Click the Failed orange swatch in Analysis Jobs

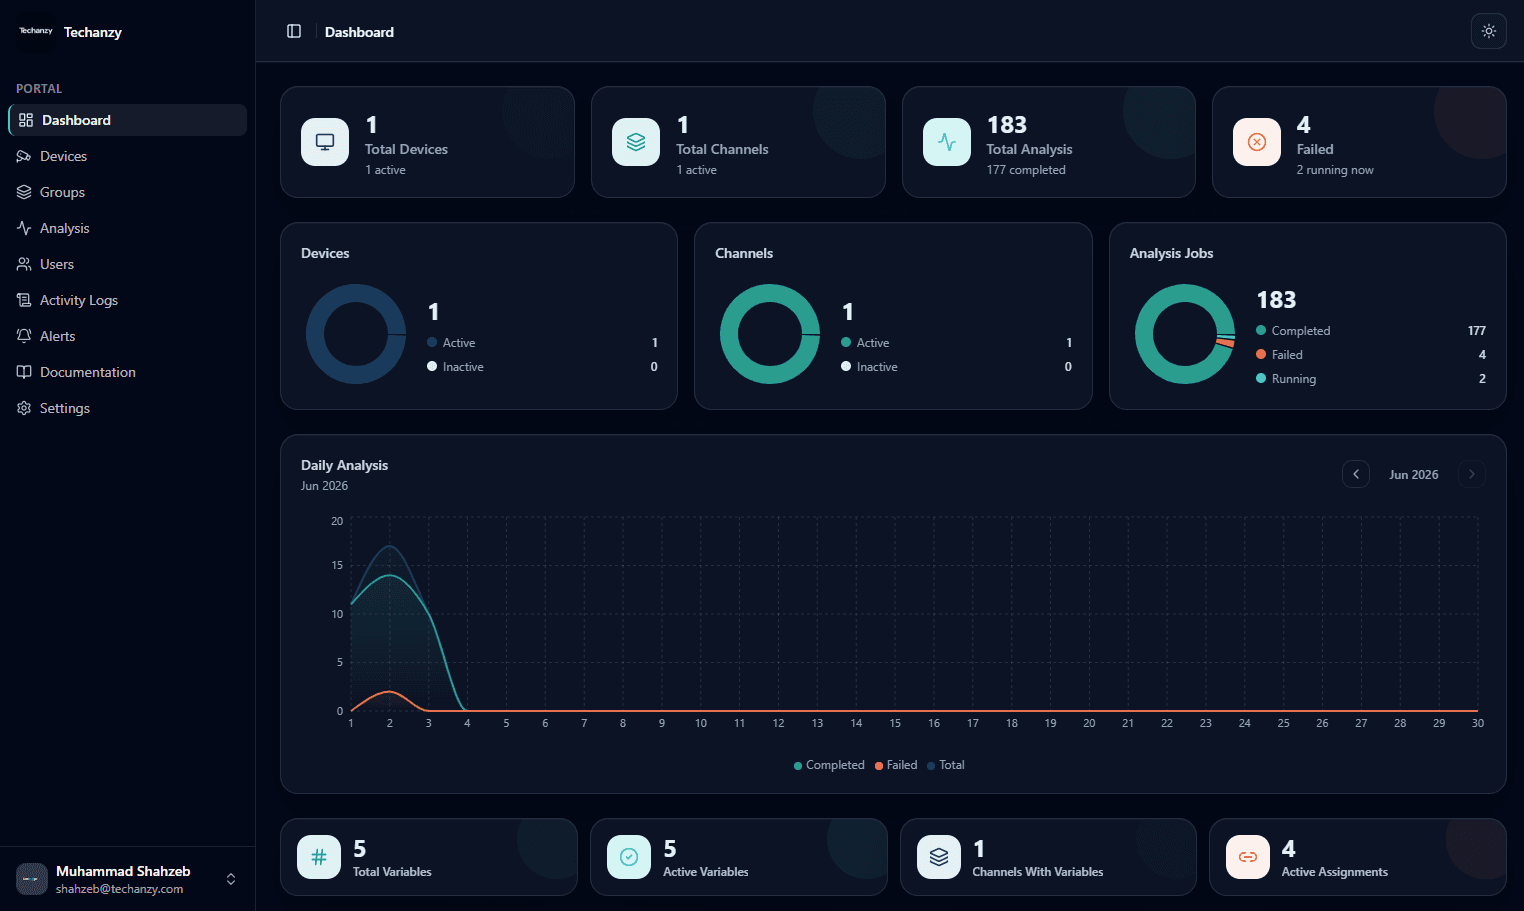1261,354
